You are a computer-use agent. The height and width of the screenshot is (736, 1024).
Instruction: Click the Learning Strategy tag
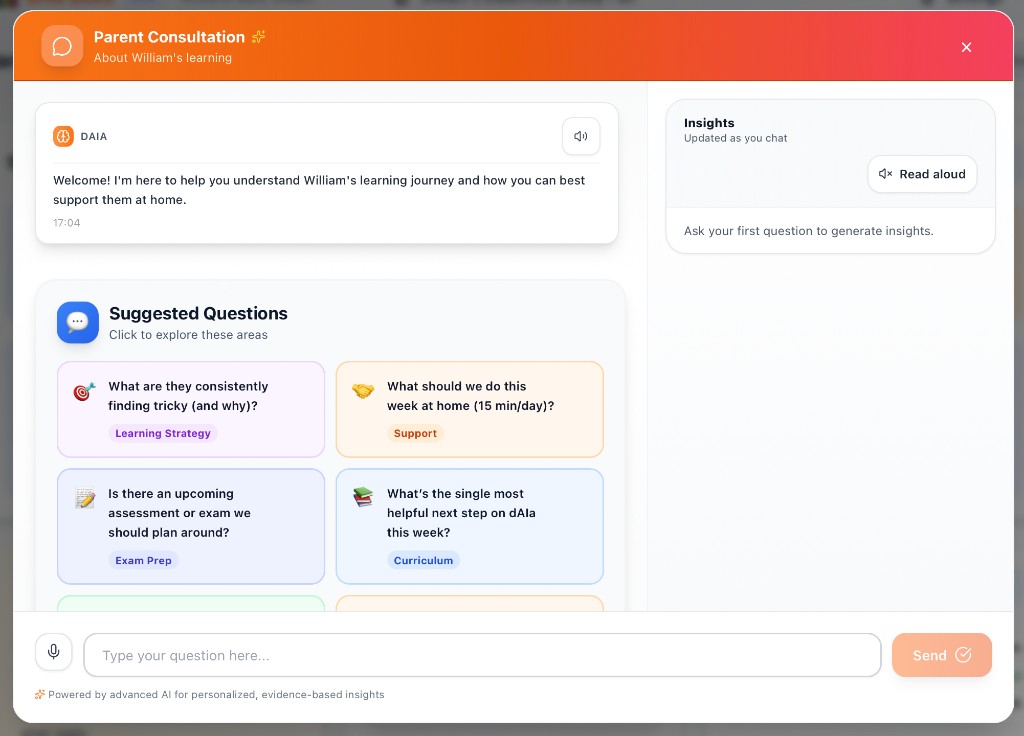(162, 433)
